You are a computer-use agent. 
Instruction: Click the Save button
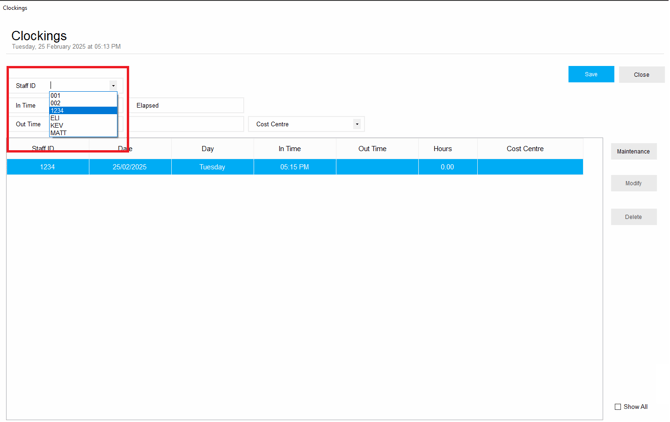click(x=591, y=74)
